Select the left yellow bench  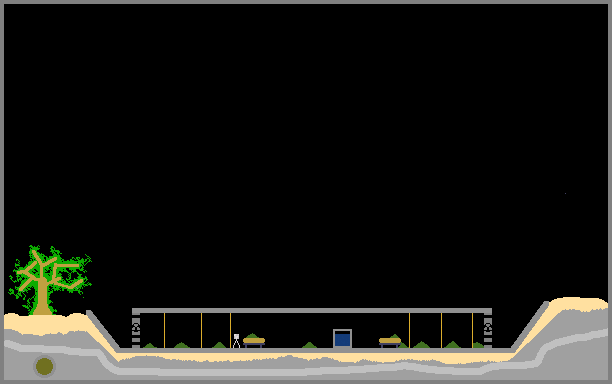pyautogui.click(x=254, y=342)
